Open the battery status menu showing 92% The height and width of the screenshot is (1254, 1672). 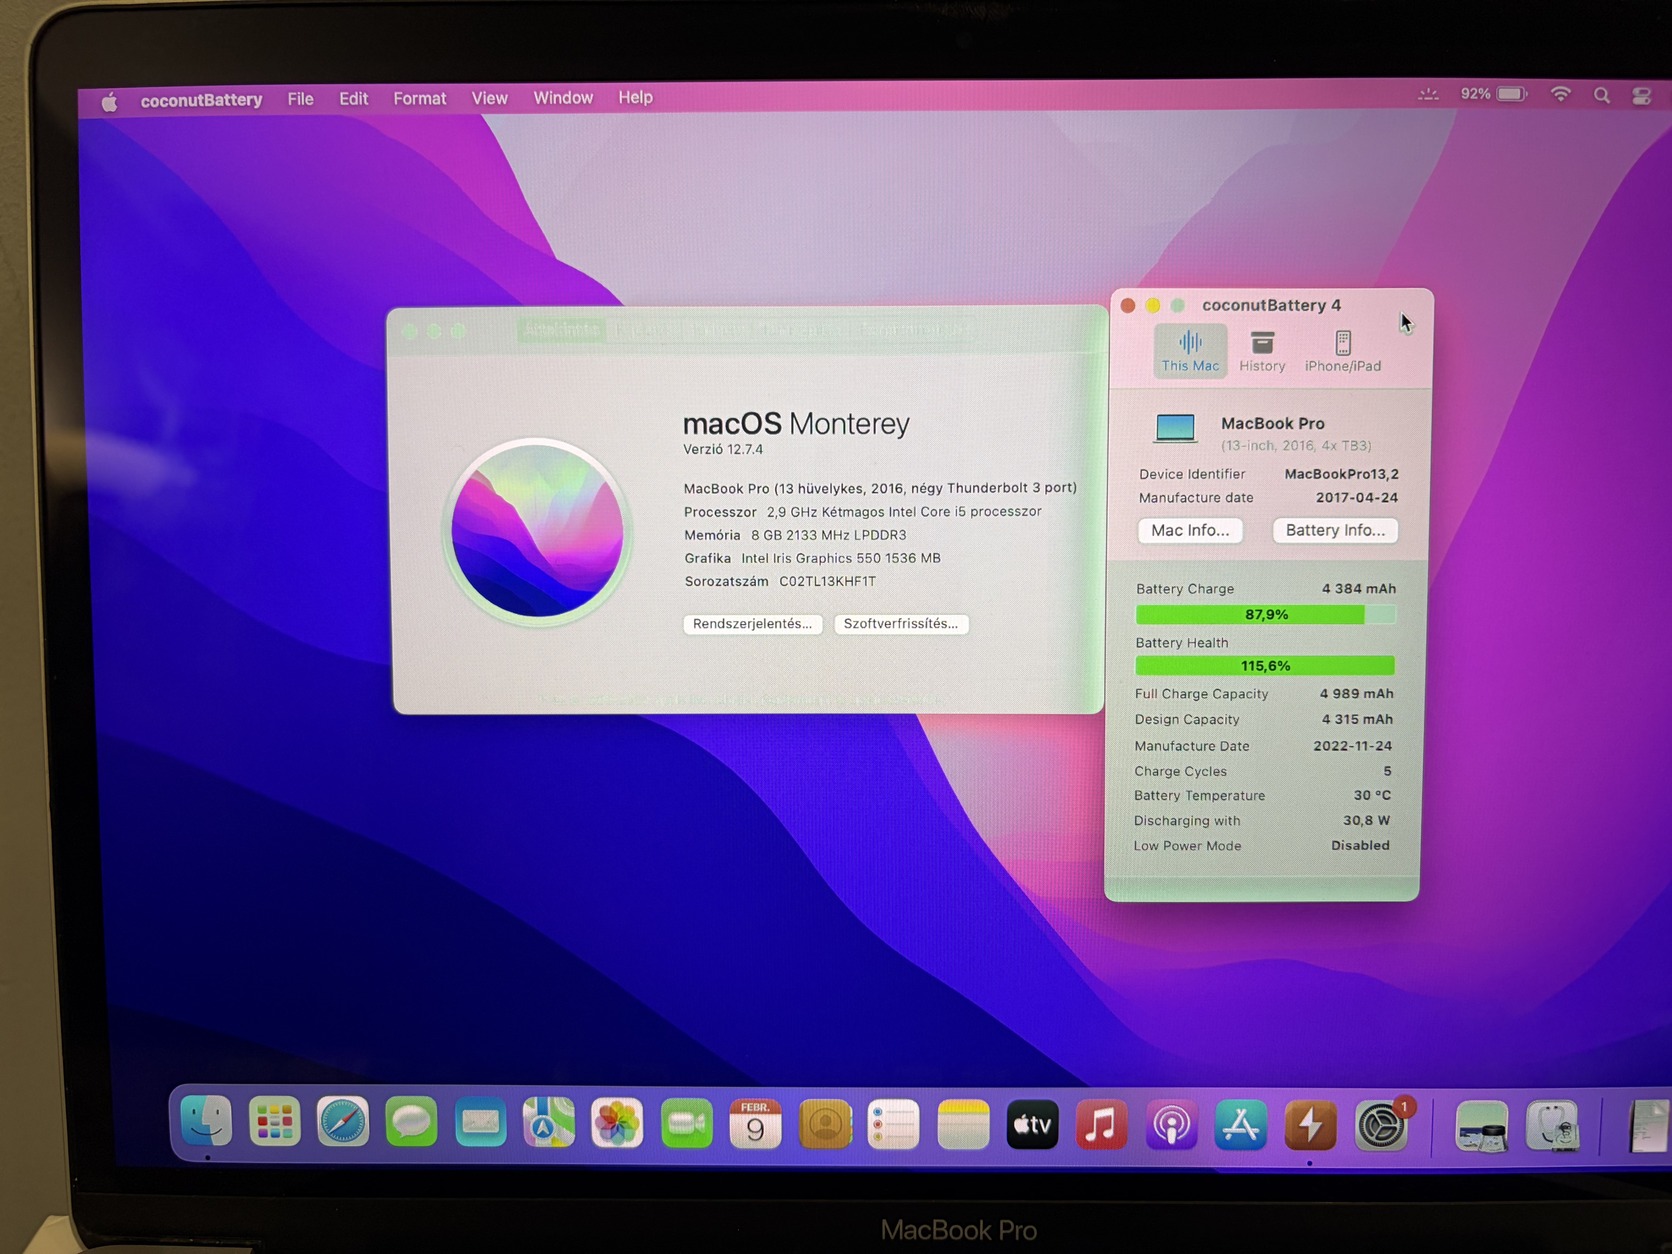[x=1493, y=94]
